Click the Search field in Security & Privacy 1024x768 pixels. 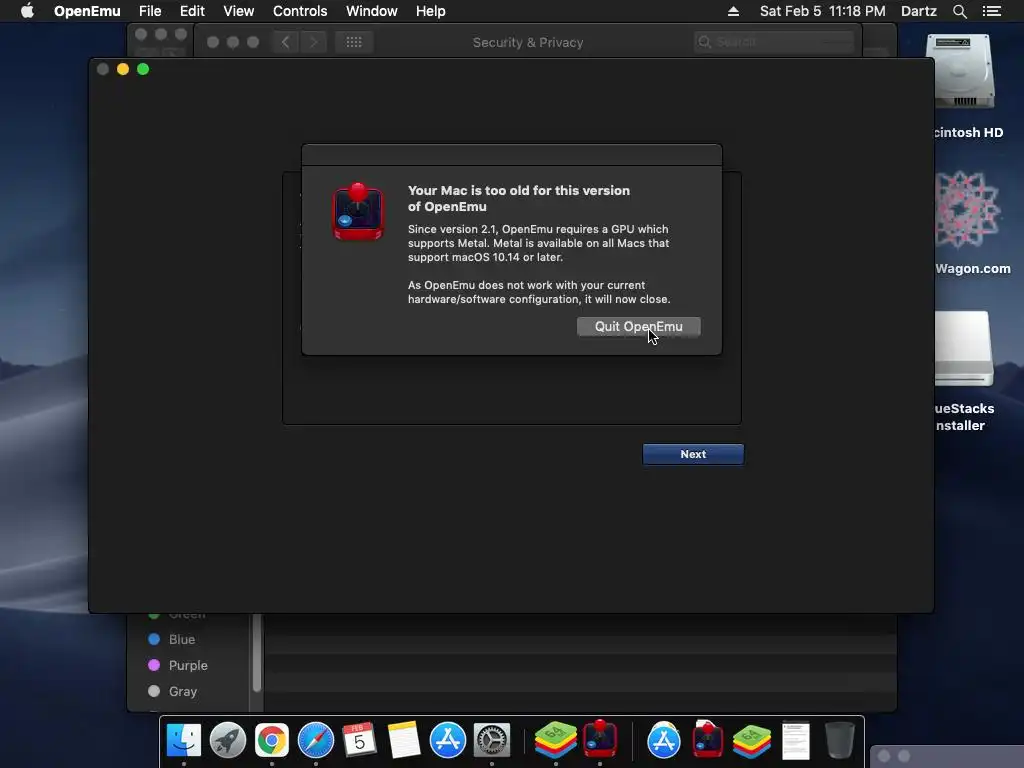click(x=774, y=42)
